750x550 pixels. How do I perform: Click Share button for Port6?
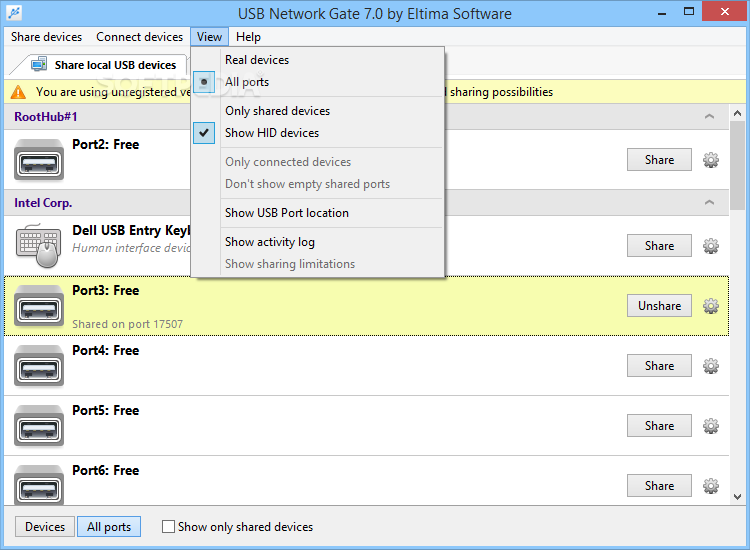tap(659, 486)
